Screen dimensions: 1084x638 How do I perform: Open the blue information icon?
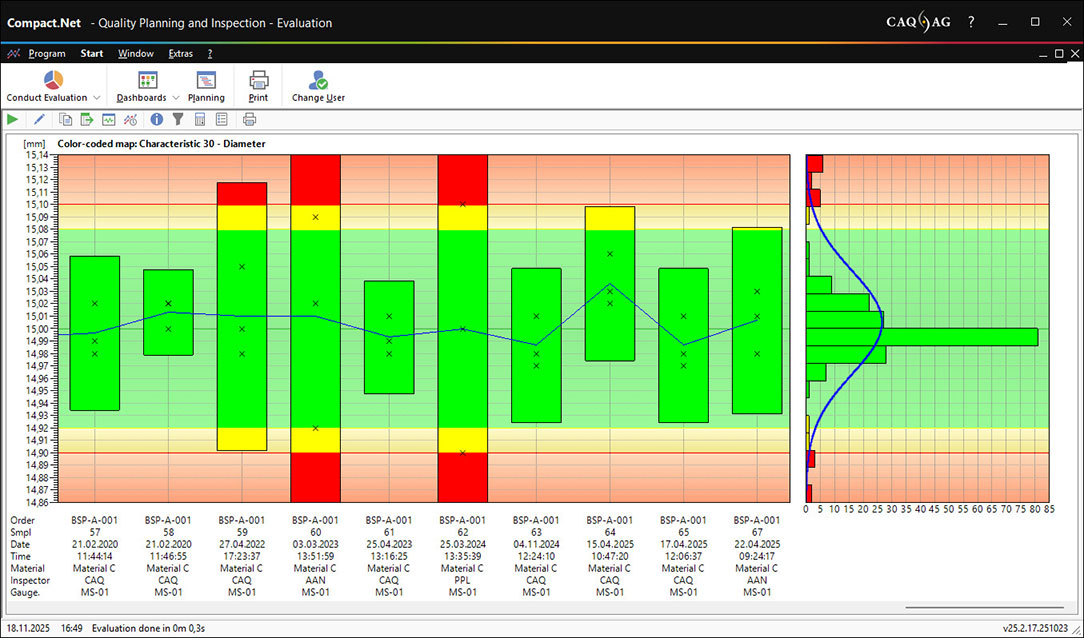coord(157,120)
